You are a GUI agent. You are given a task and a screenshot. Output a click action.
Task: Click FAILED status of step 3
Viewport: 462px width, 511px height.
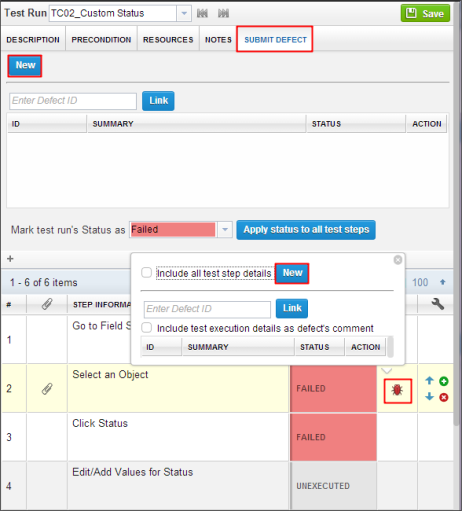(x=333, y=437)
